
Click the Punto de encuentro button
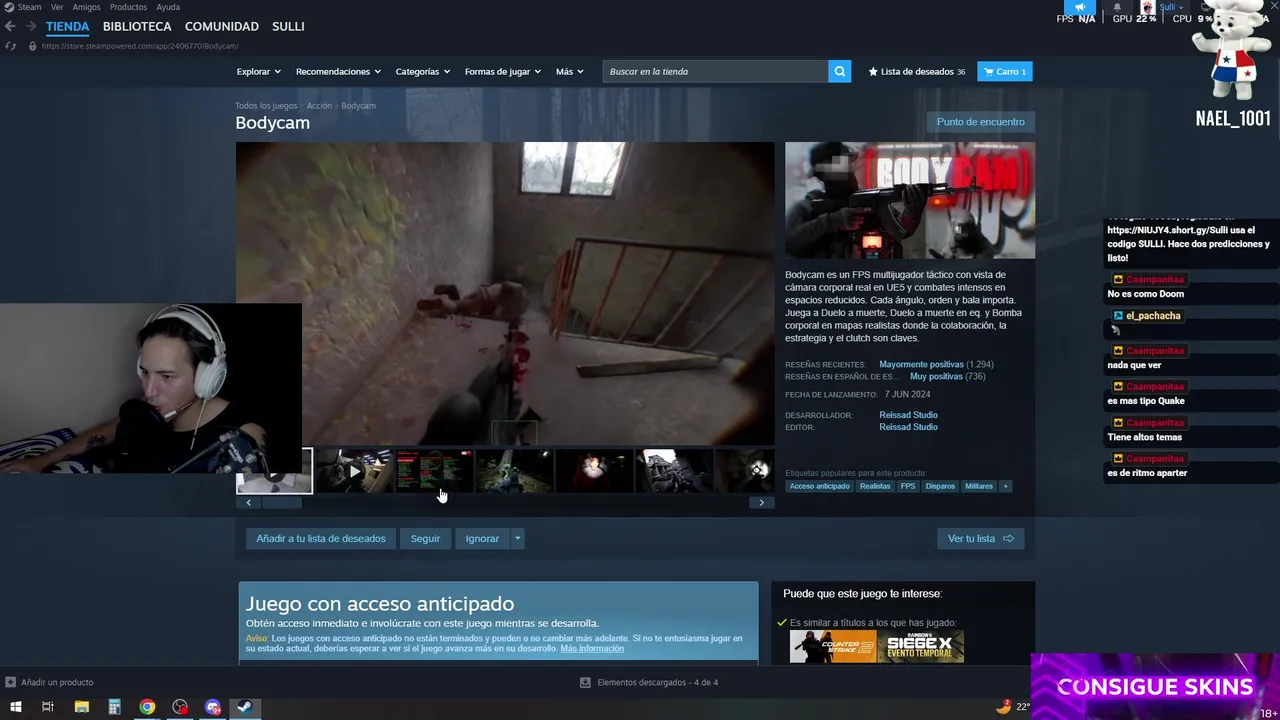980,122
